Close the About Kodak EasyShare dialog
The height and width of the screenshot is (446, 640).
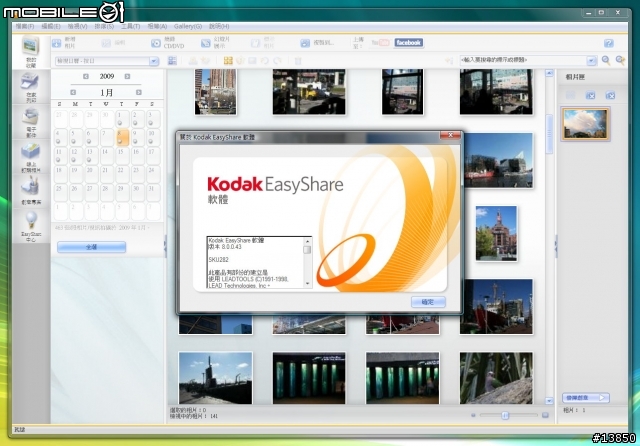450,135
